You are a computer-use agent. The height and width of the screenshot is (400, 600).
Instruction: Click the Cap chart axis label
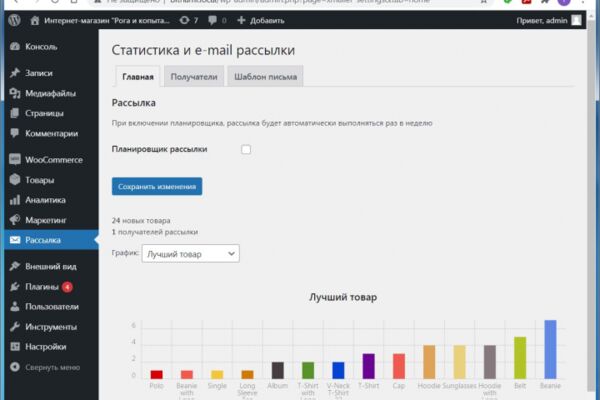tap(399, 385)
